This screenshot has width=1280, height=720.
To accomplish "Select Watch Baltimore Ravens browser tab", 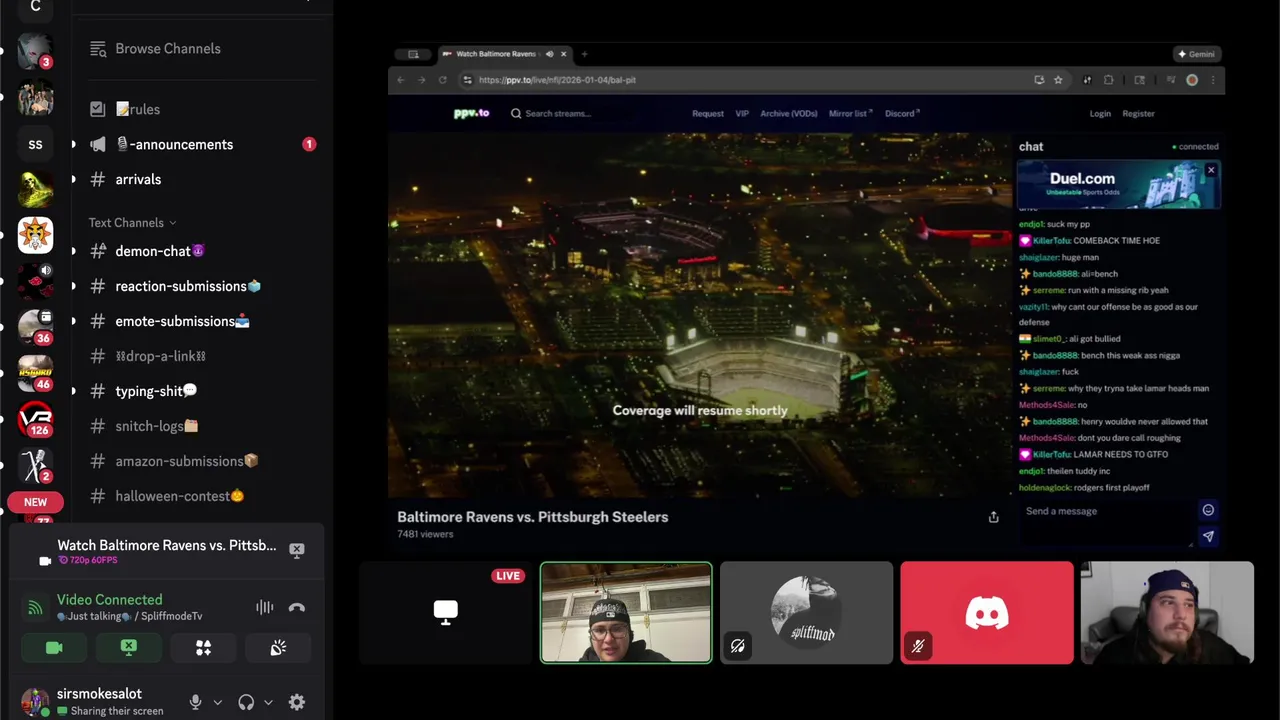I will point(505,54).
